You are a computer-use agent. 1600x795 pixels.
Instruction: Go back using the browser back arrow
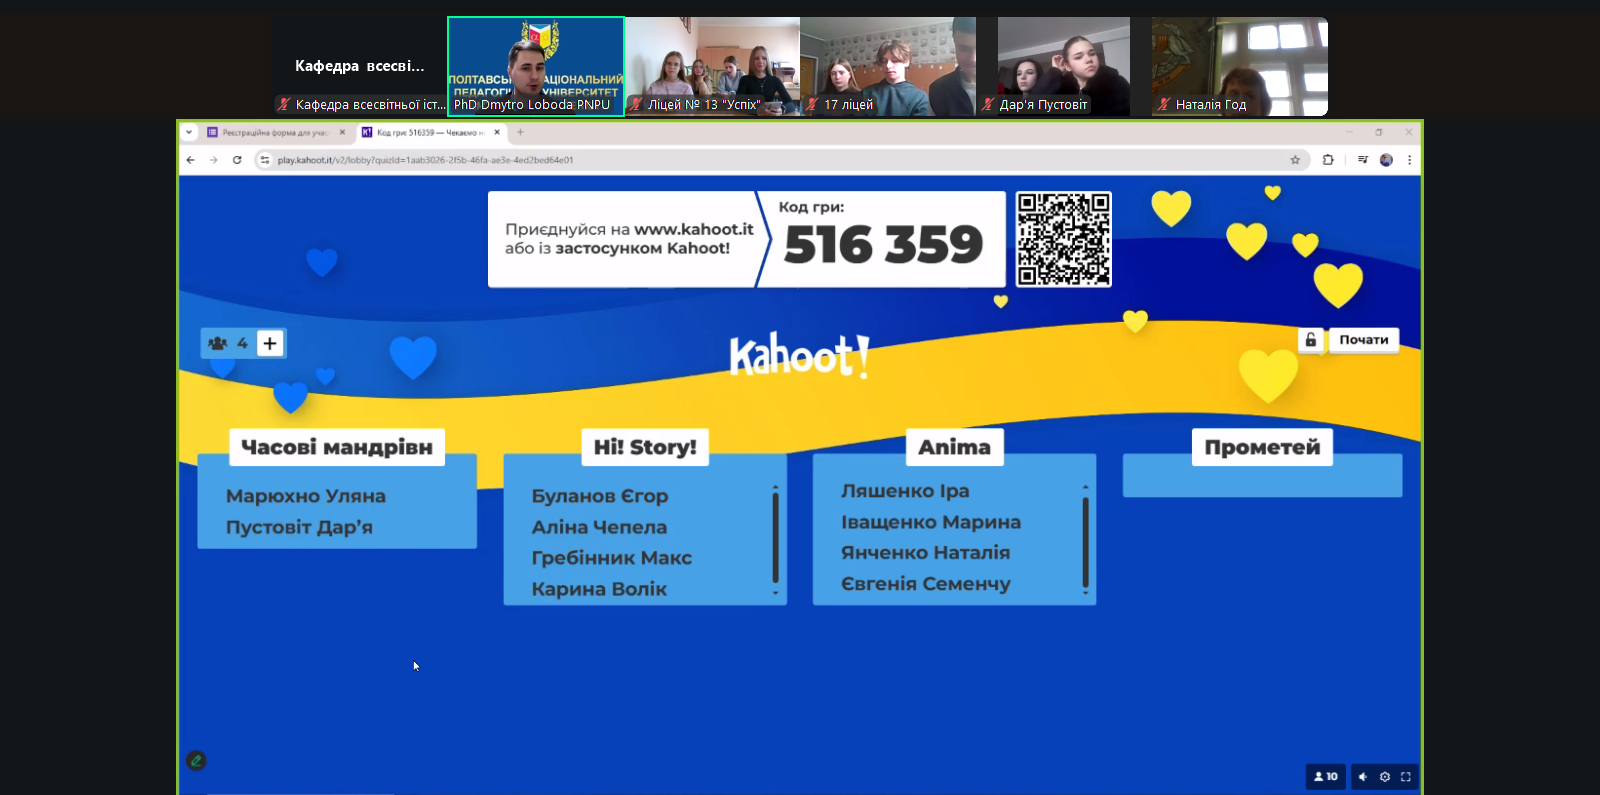tap(191, 160)
